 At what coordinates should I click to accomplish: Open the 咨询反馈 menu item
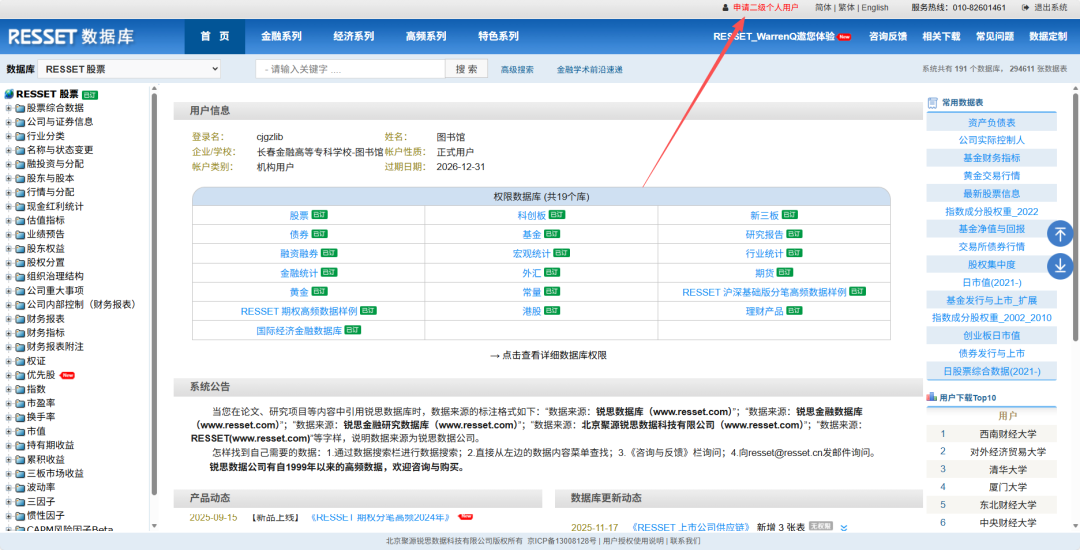click(x=888, y=36)
